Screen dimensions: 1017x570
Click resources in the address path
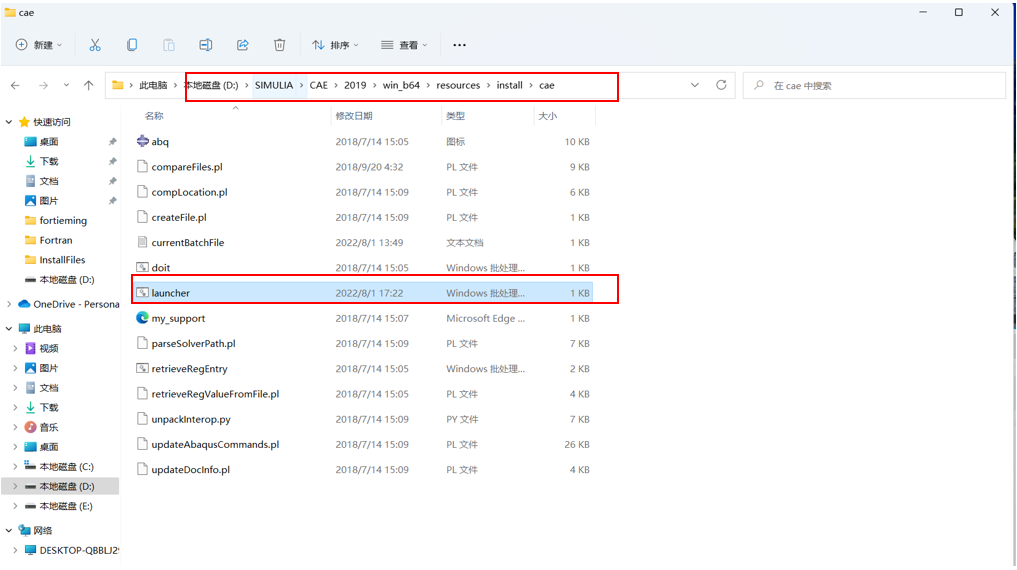tap(458, 85)
